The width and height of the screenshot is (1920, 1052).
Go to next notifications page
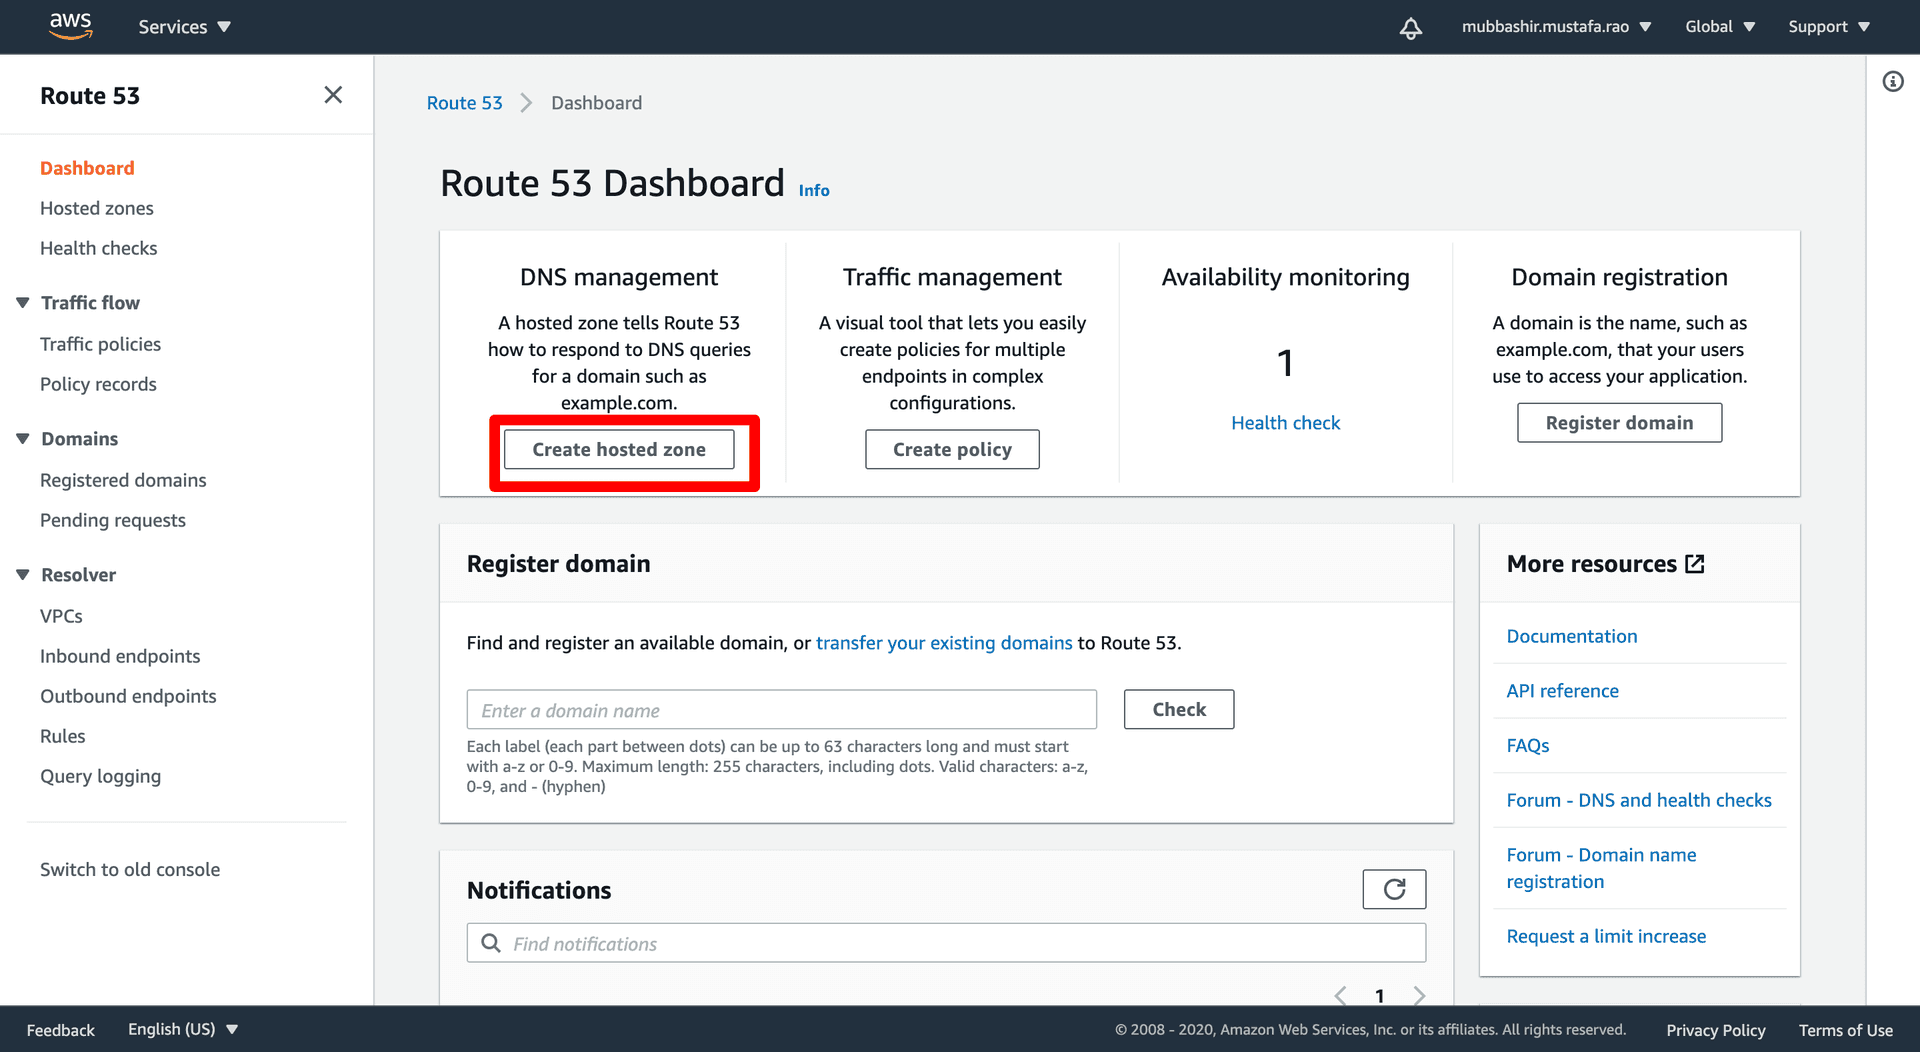coord(1419,995)
